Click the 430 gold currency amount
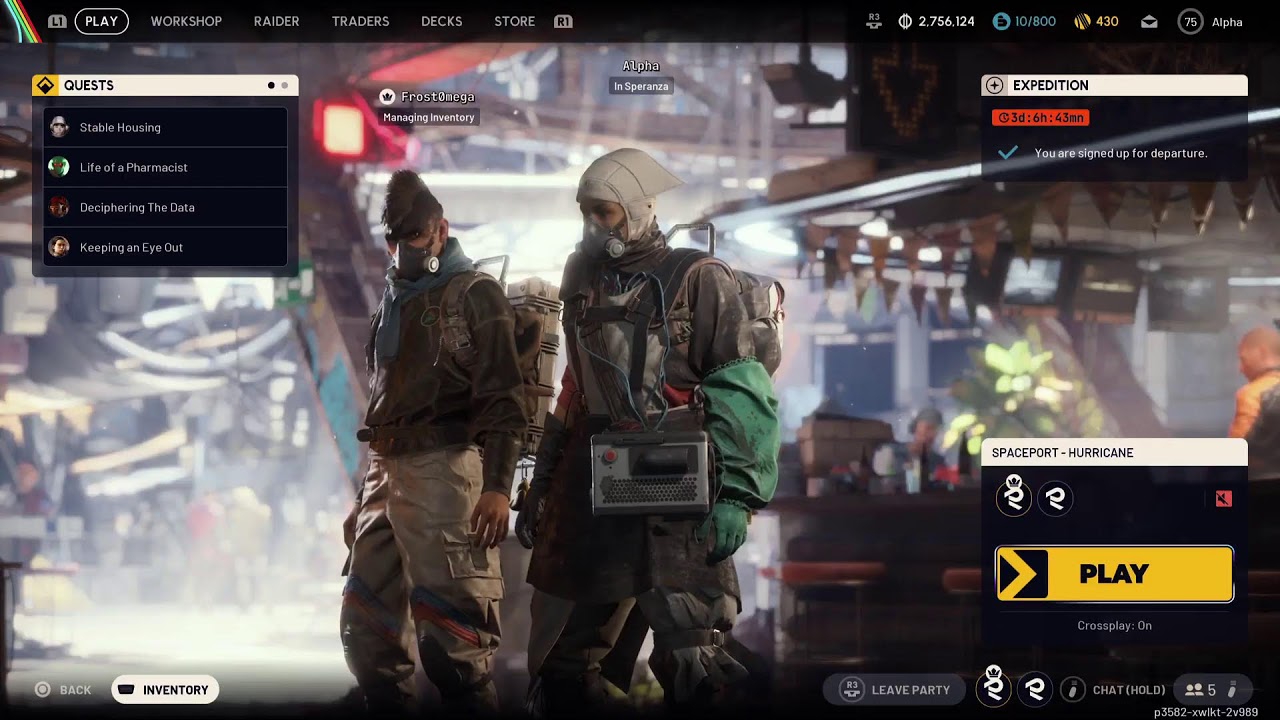 click(x=1107, y=21)
